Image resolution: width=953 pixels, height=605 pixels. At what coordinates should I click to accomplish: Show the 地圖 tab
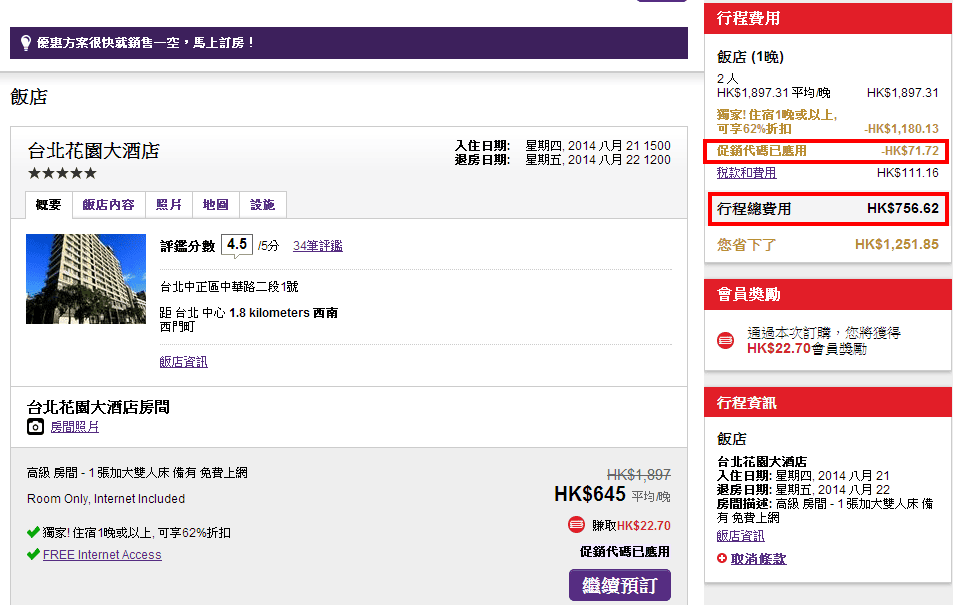tap(215, 205)
